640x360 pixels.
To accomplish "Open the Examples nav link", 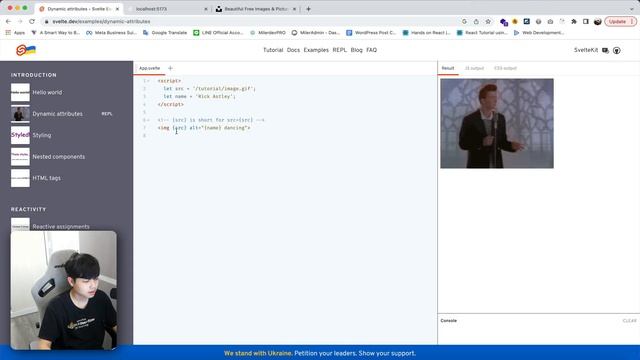I will click(x=316, y=50).
